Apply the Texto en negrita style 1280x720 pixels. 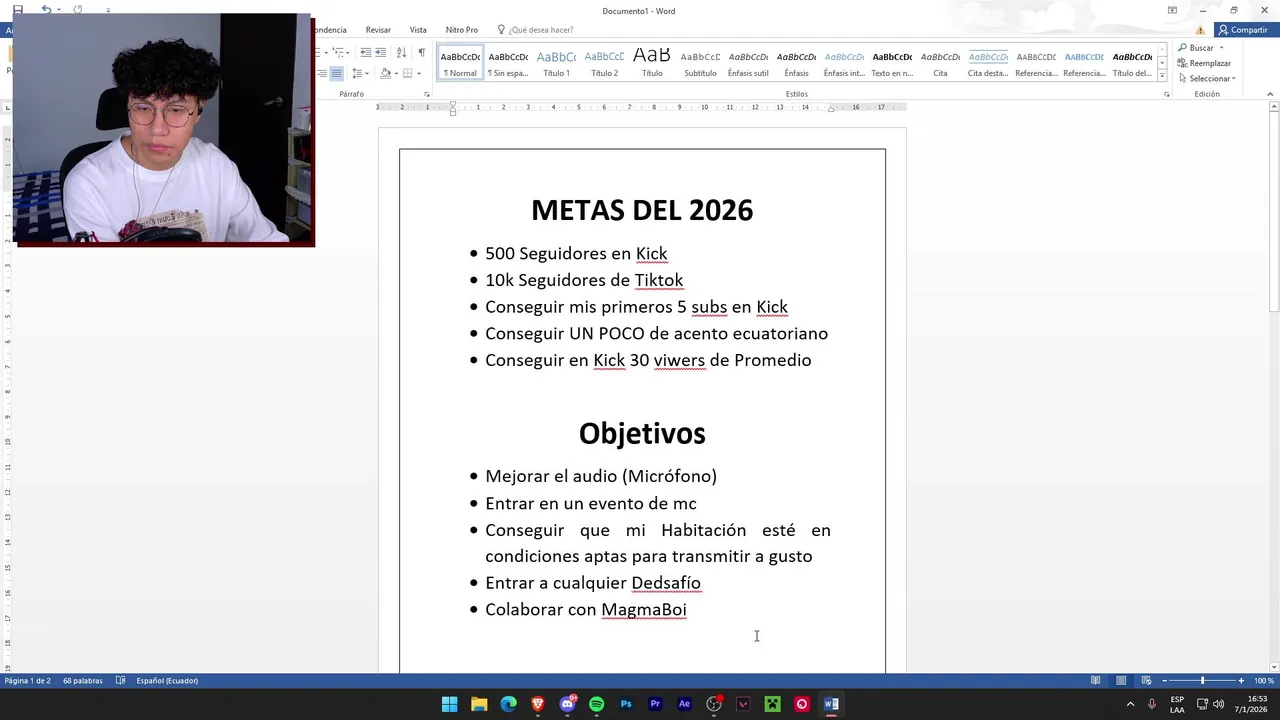(x=892, y=62)
